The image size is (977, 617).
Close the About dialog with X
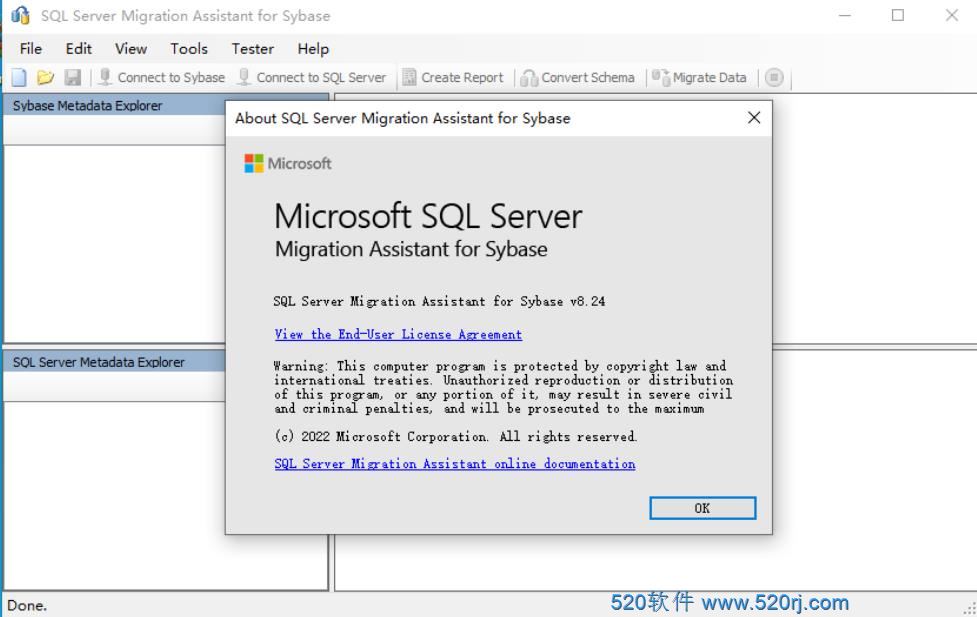754,118
